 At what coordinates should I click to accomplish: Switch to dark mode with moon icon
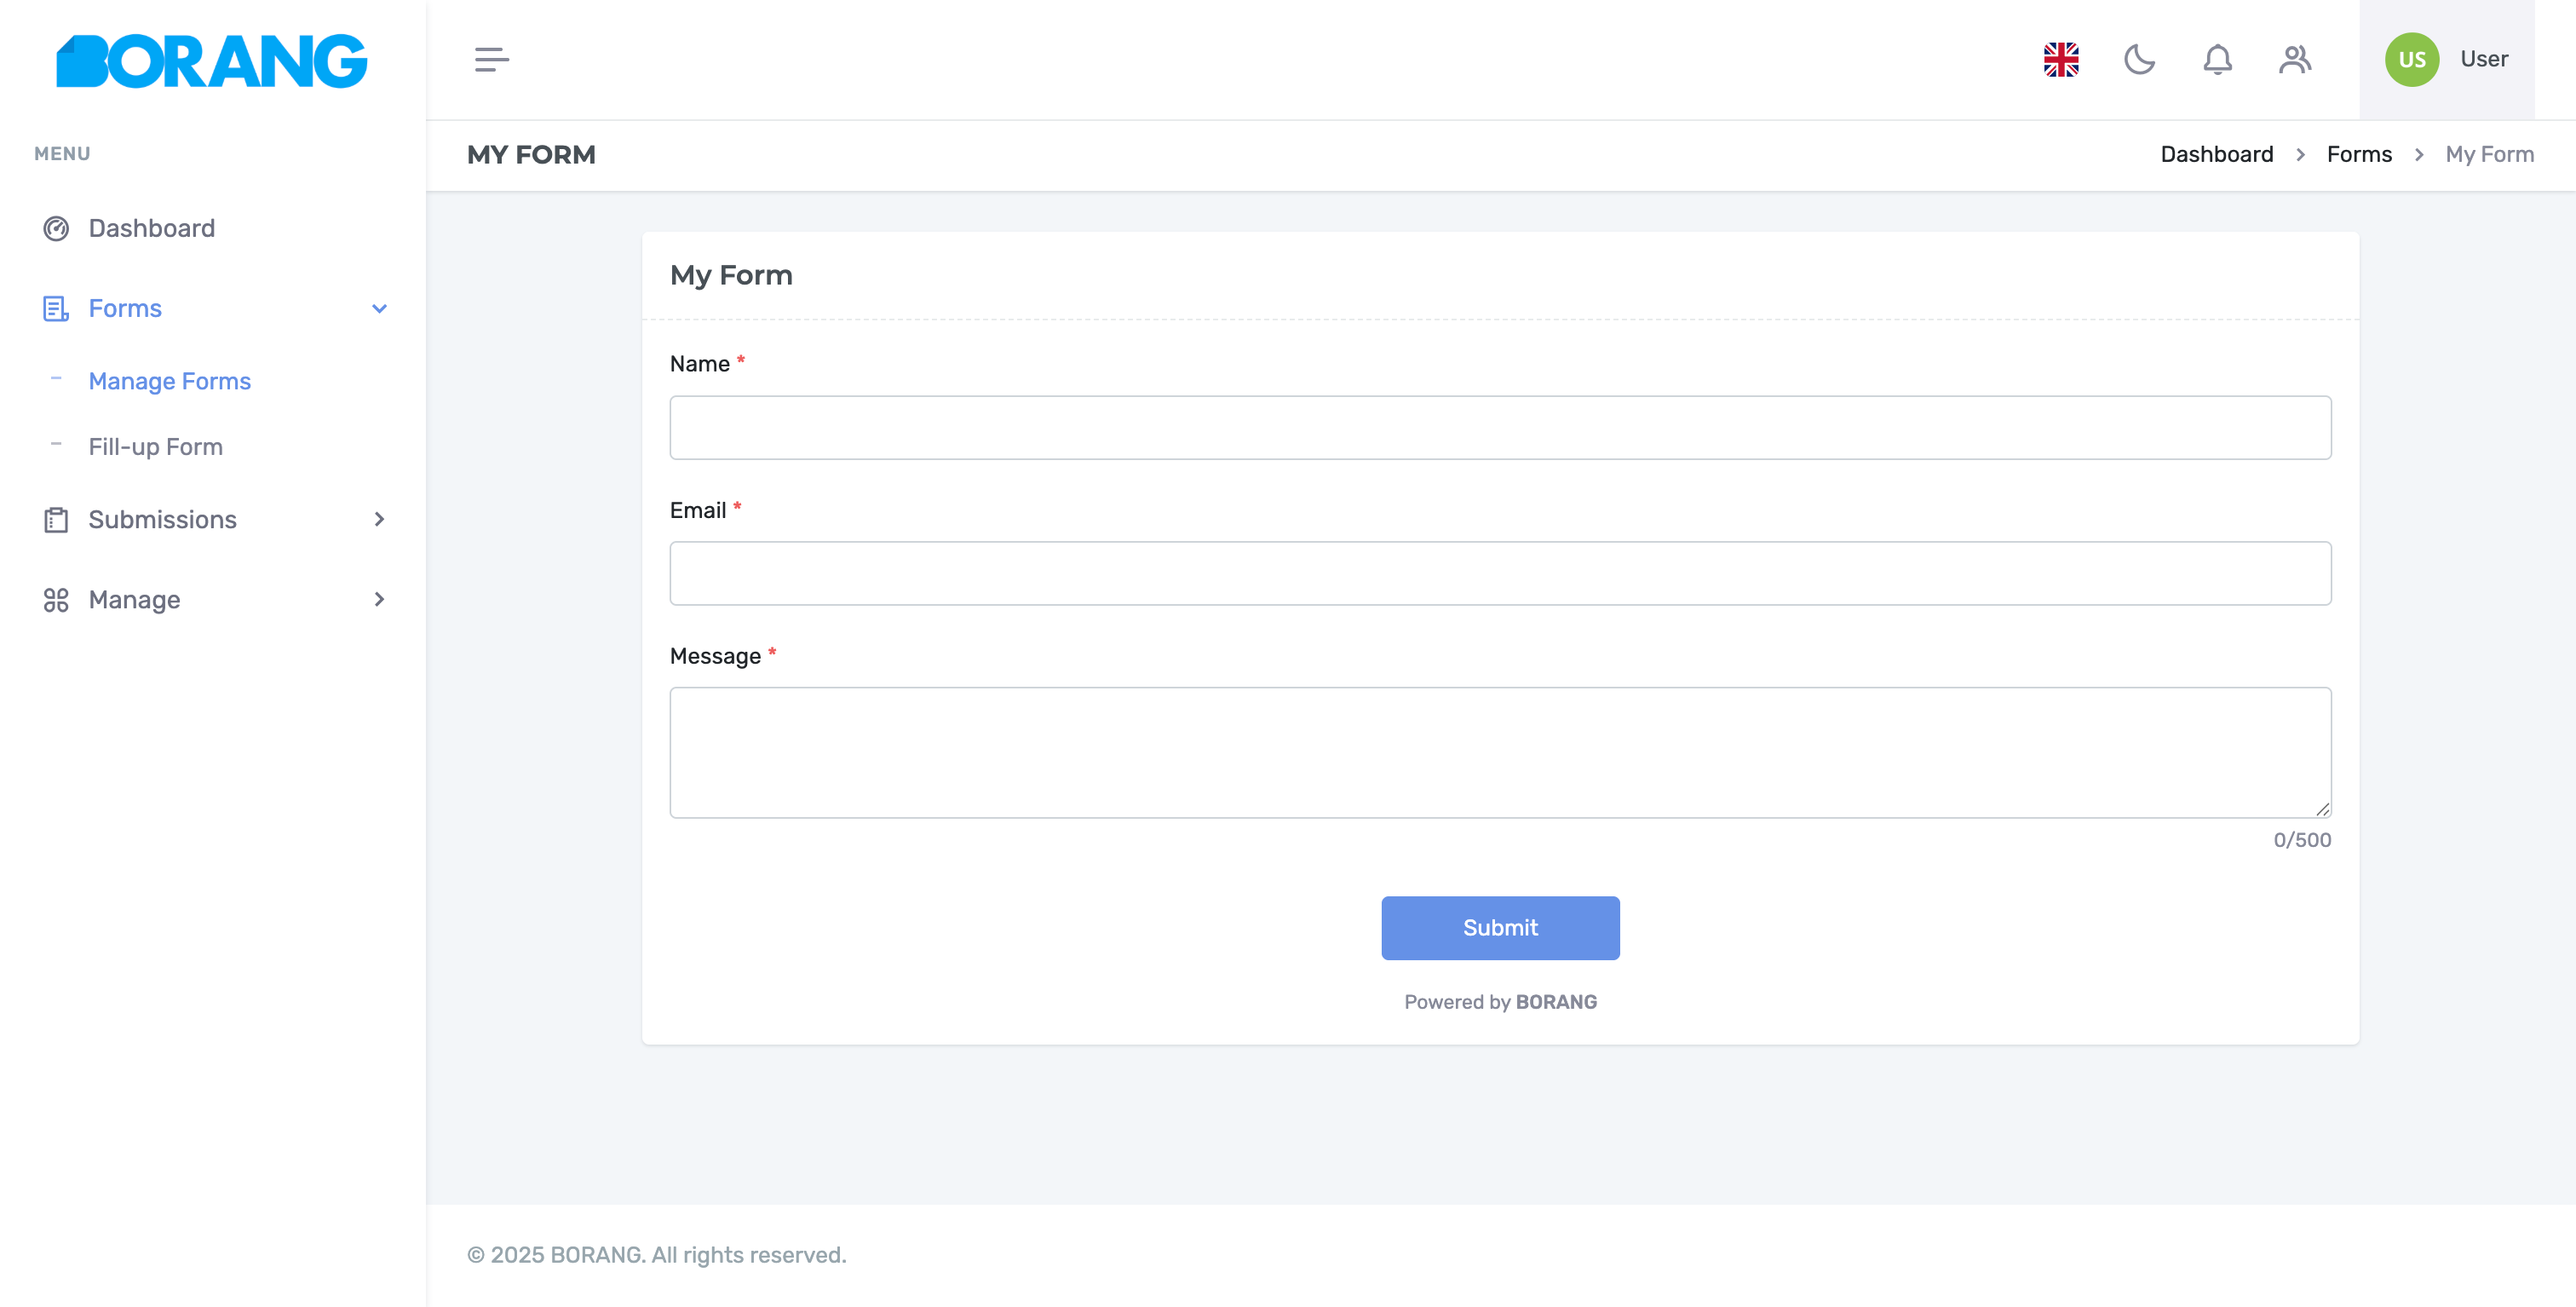[x=2139, y=59]
